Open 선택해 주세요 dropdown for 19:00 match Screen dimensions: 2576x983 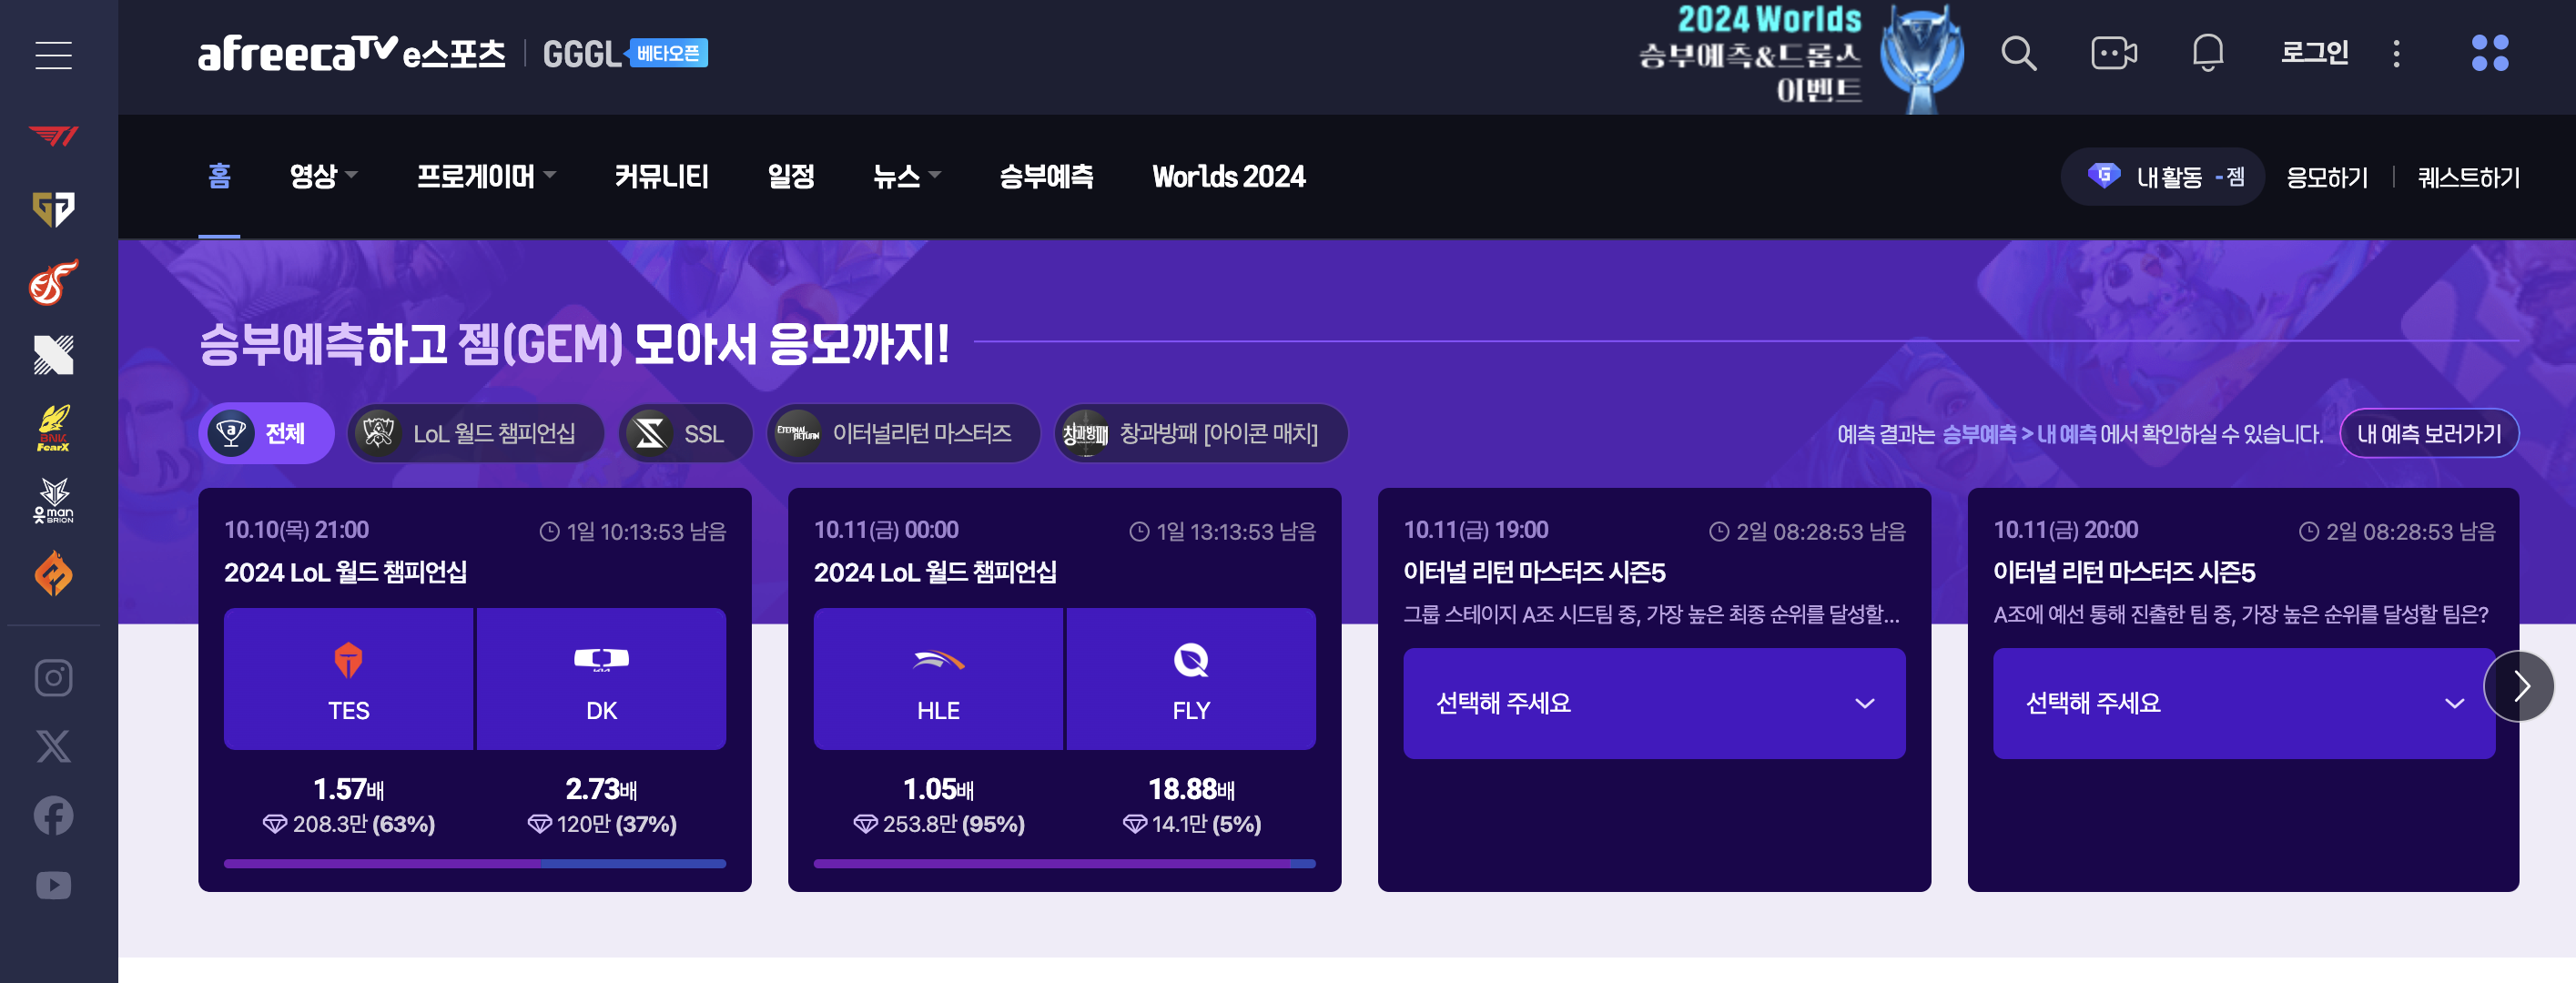1654,703
